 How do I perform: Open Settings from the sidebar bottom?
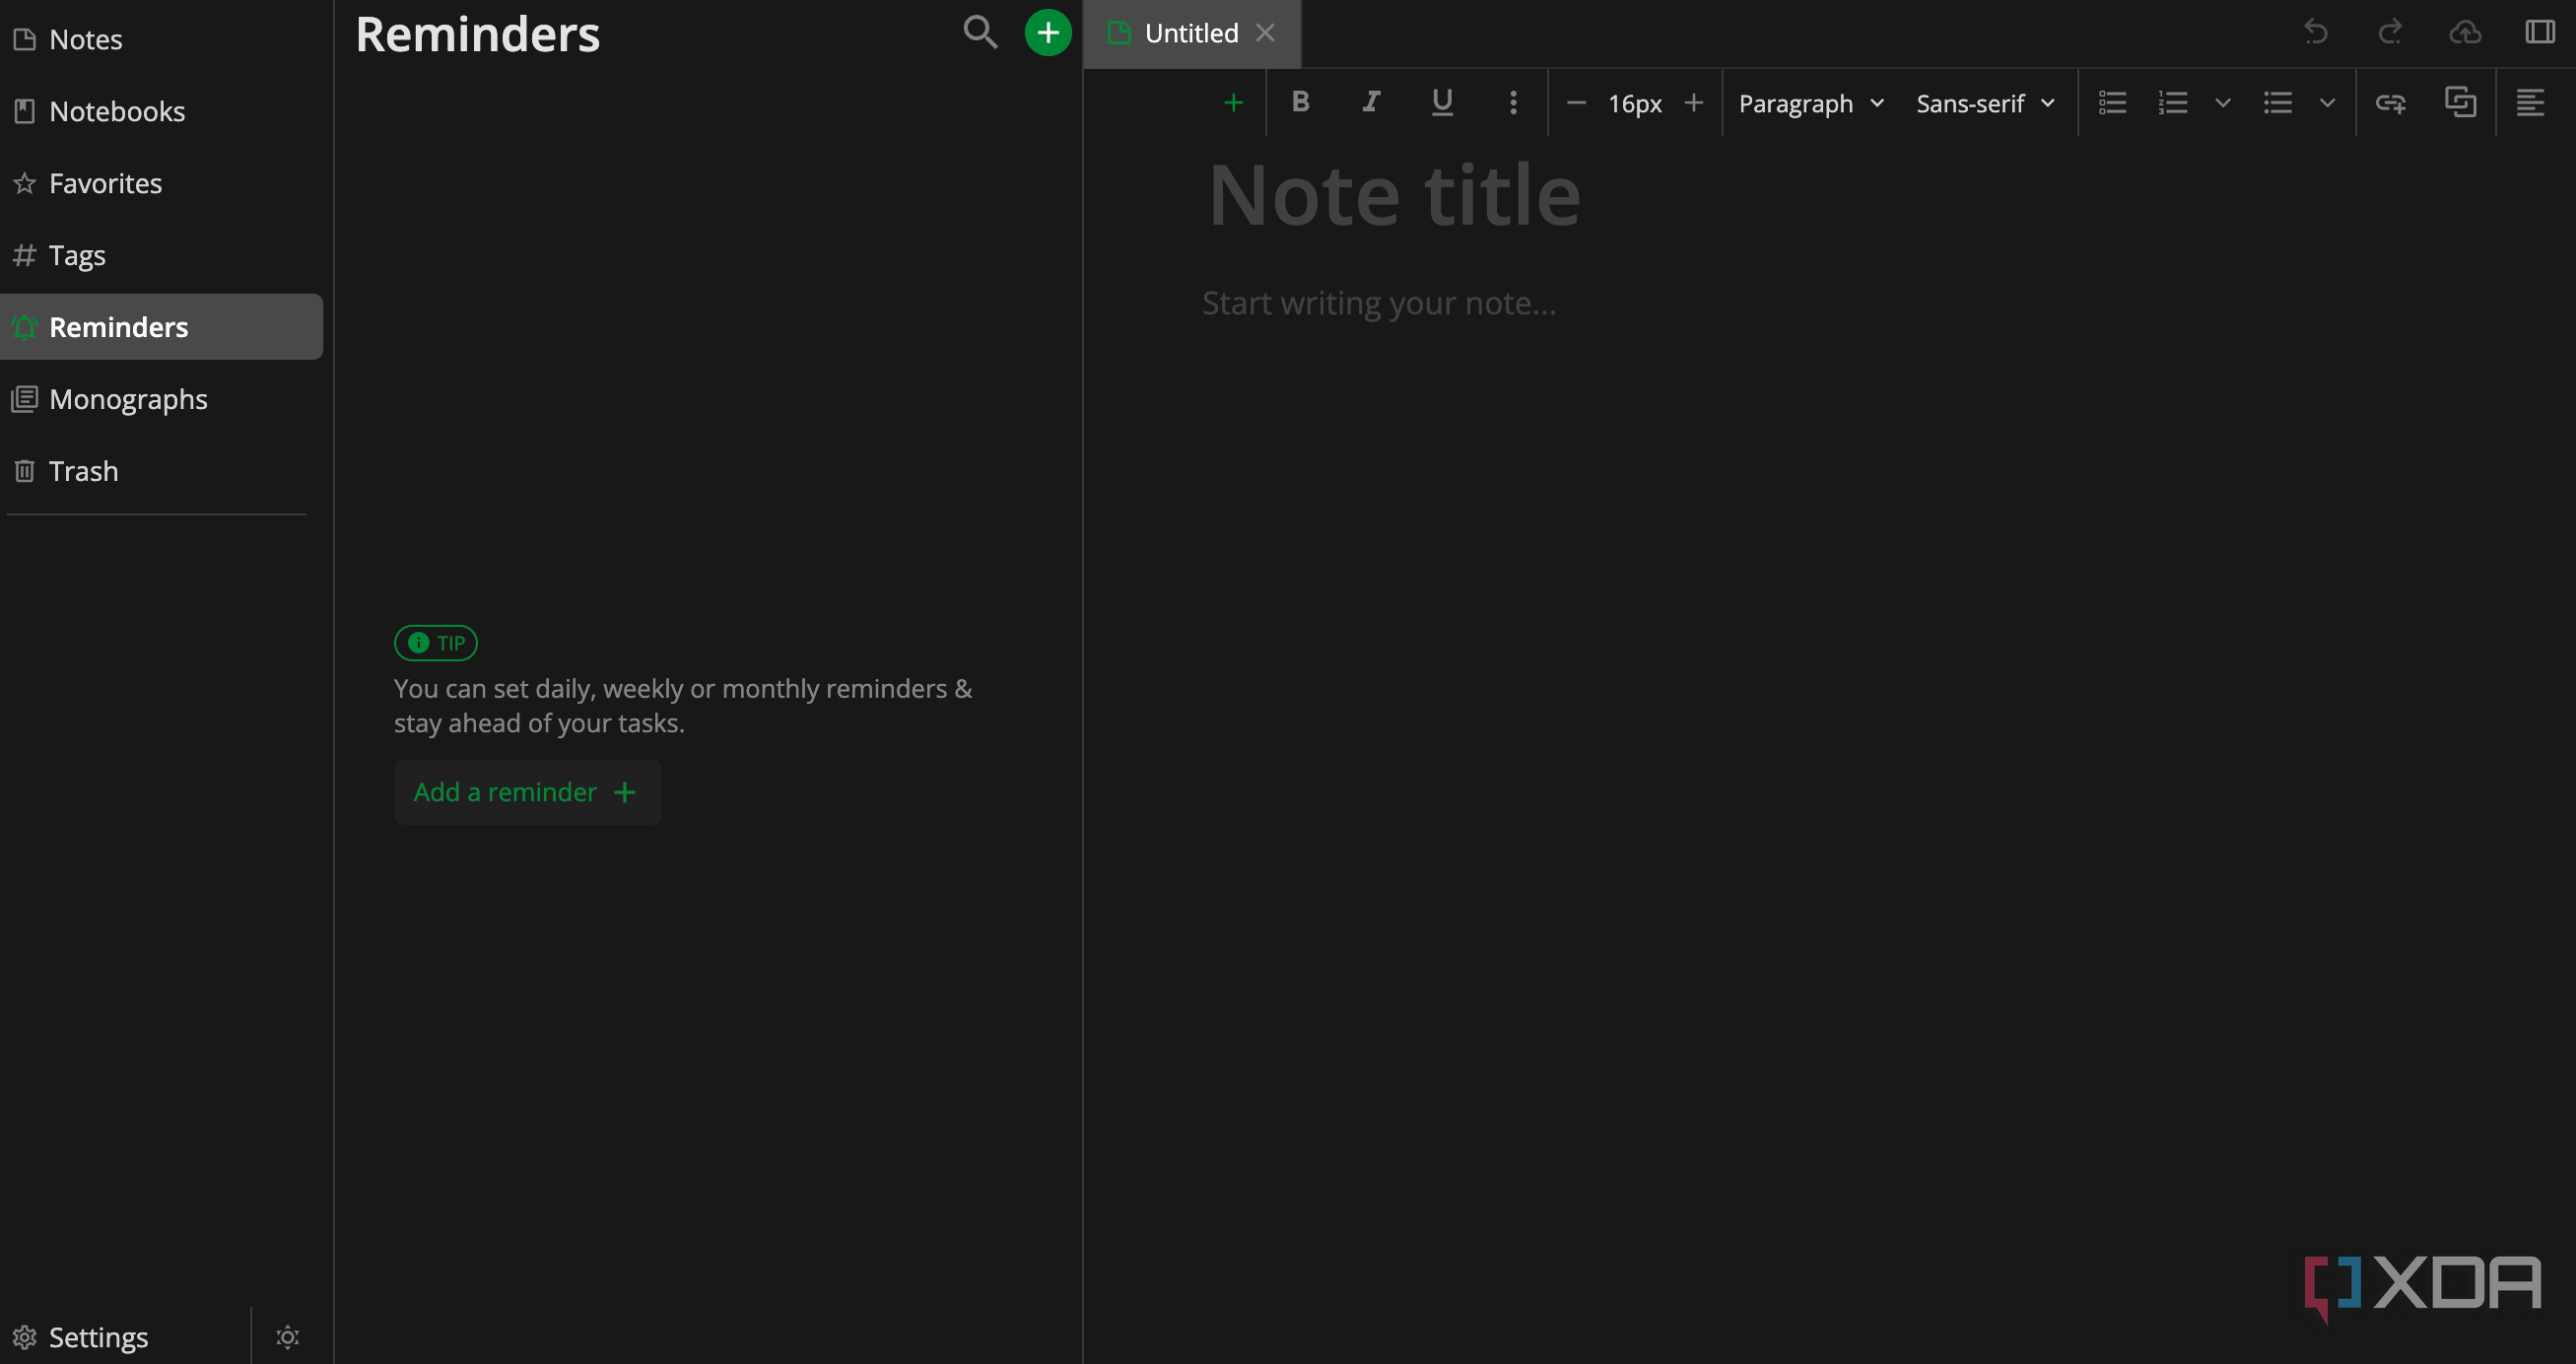point(98,1337)
